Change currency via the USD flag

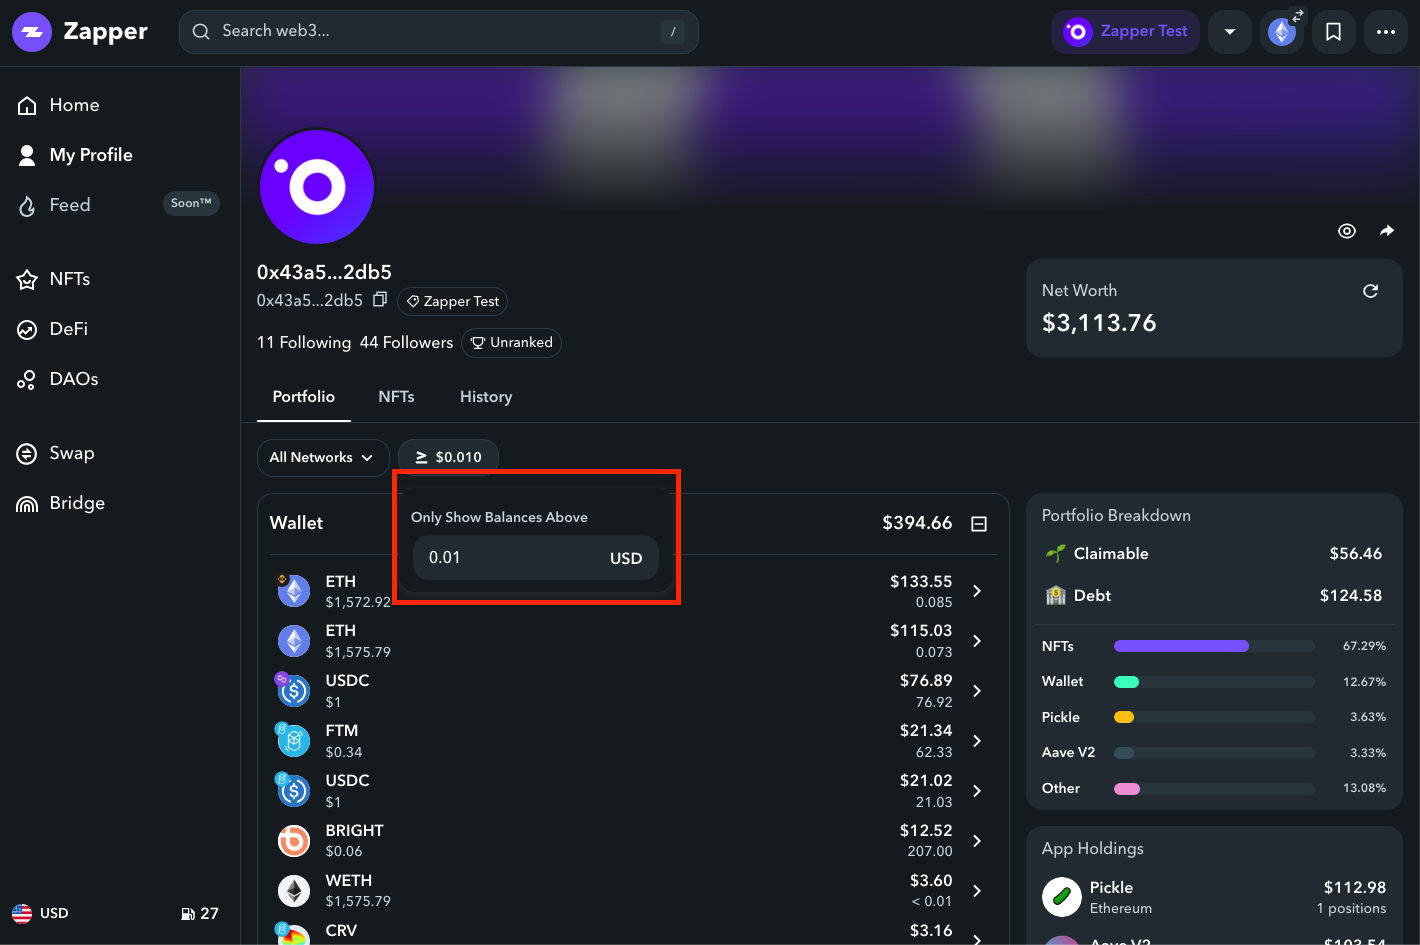click(40, 913)
